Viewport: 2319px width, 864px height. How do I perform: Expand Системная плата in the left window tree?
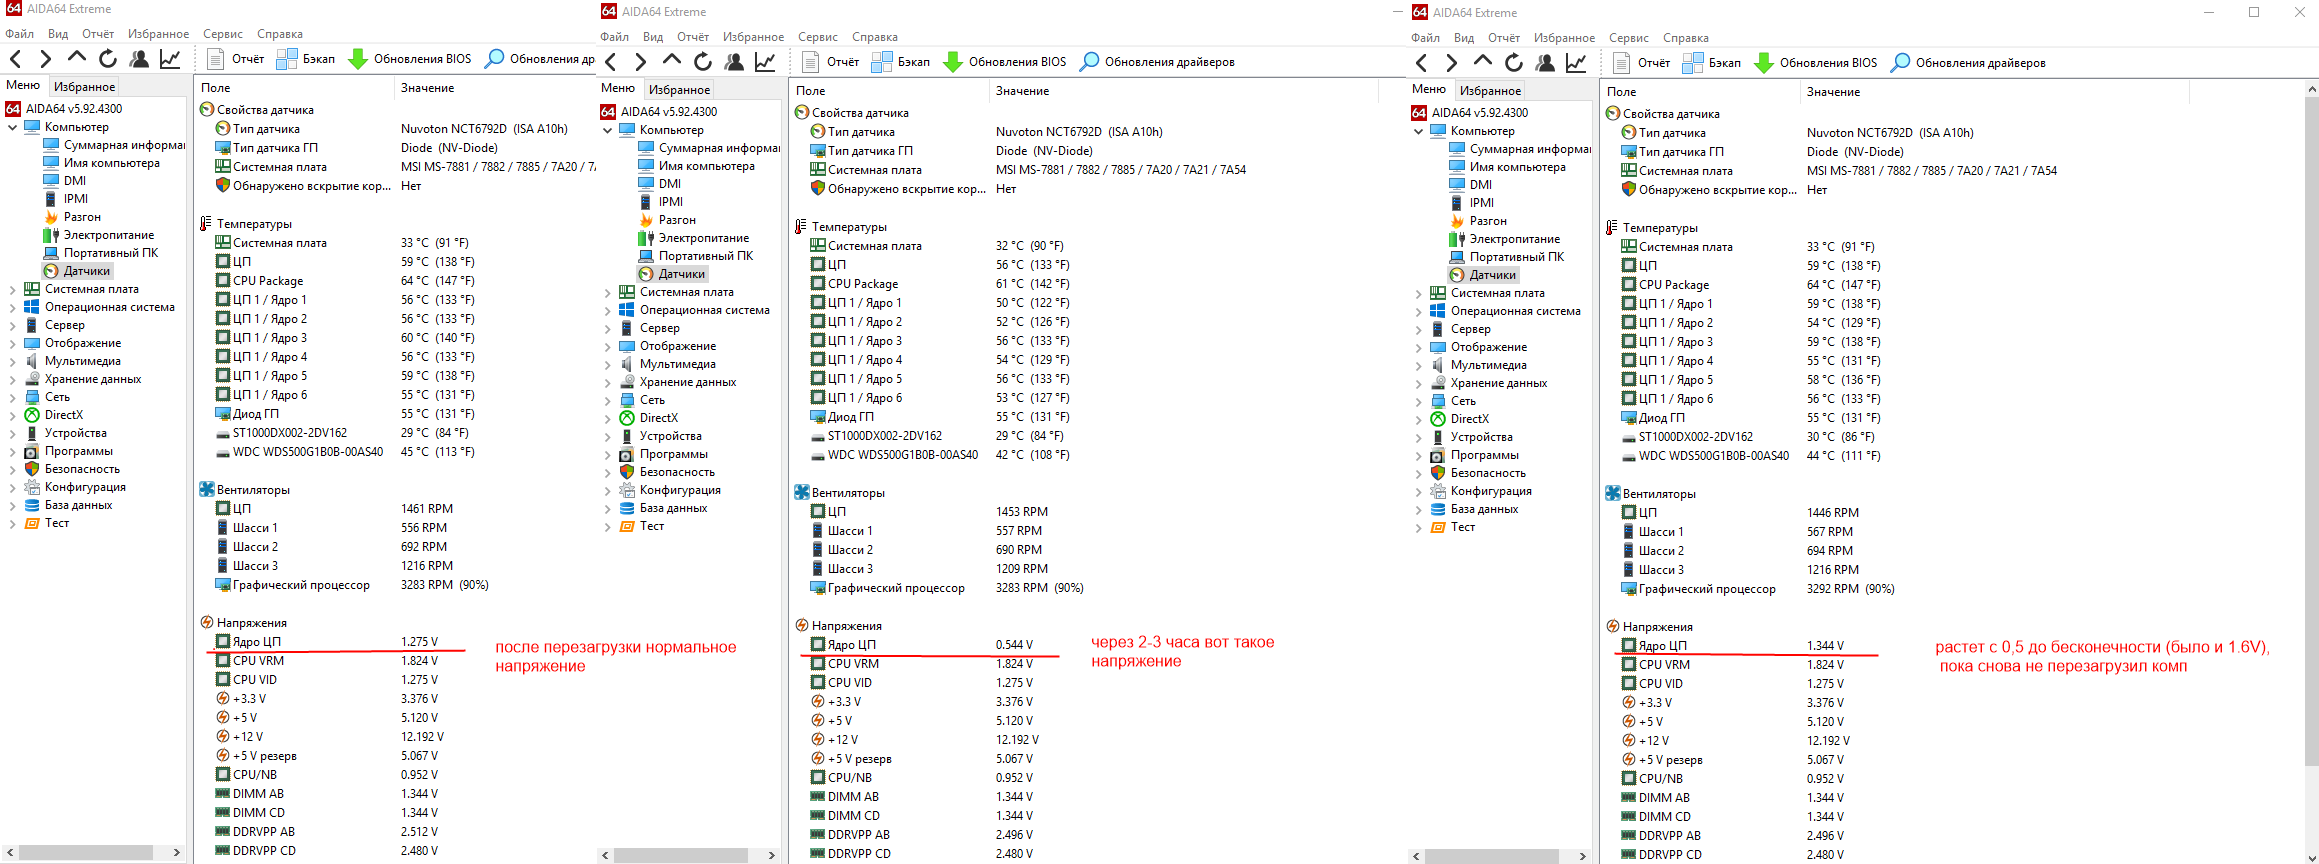pos(12,289)
